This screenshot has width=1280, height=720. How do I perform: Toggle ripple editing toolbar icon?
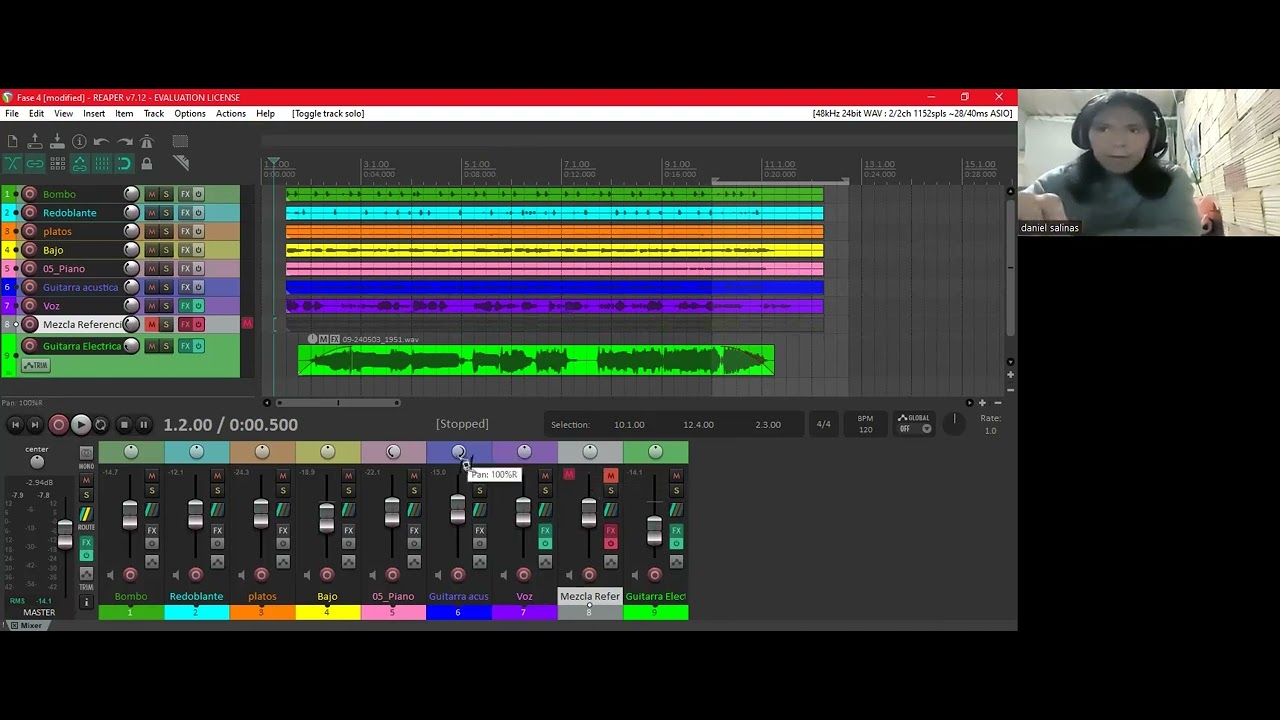pyautogui.click(x=57, y=163)
